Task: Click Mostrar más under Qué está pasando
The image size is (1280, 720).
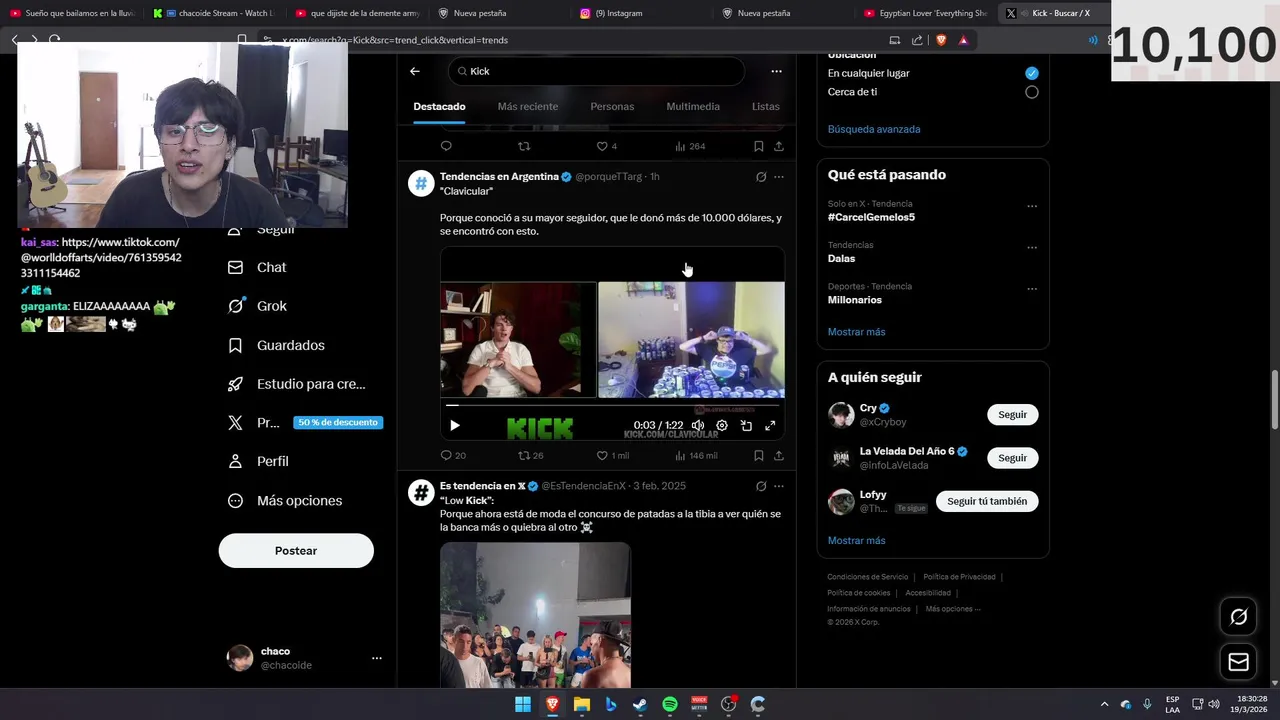Action: click(x=856, y=332)
